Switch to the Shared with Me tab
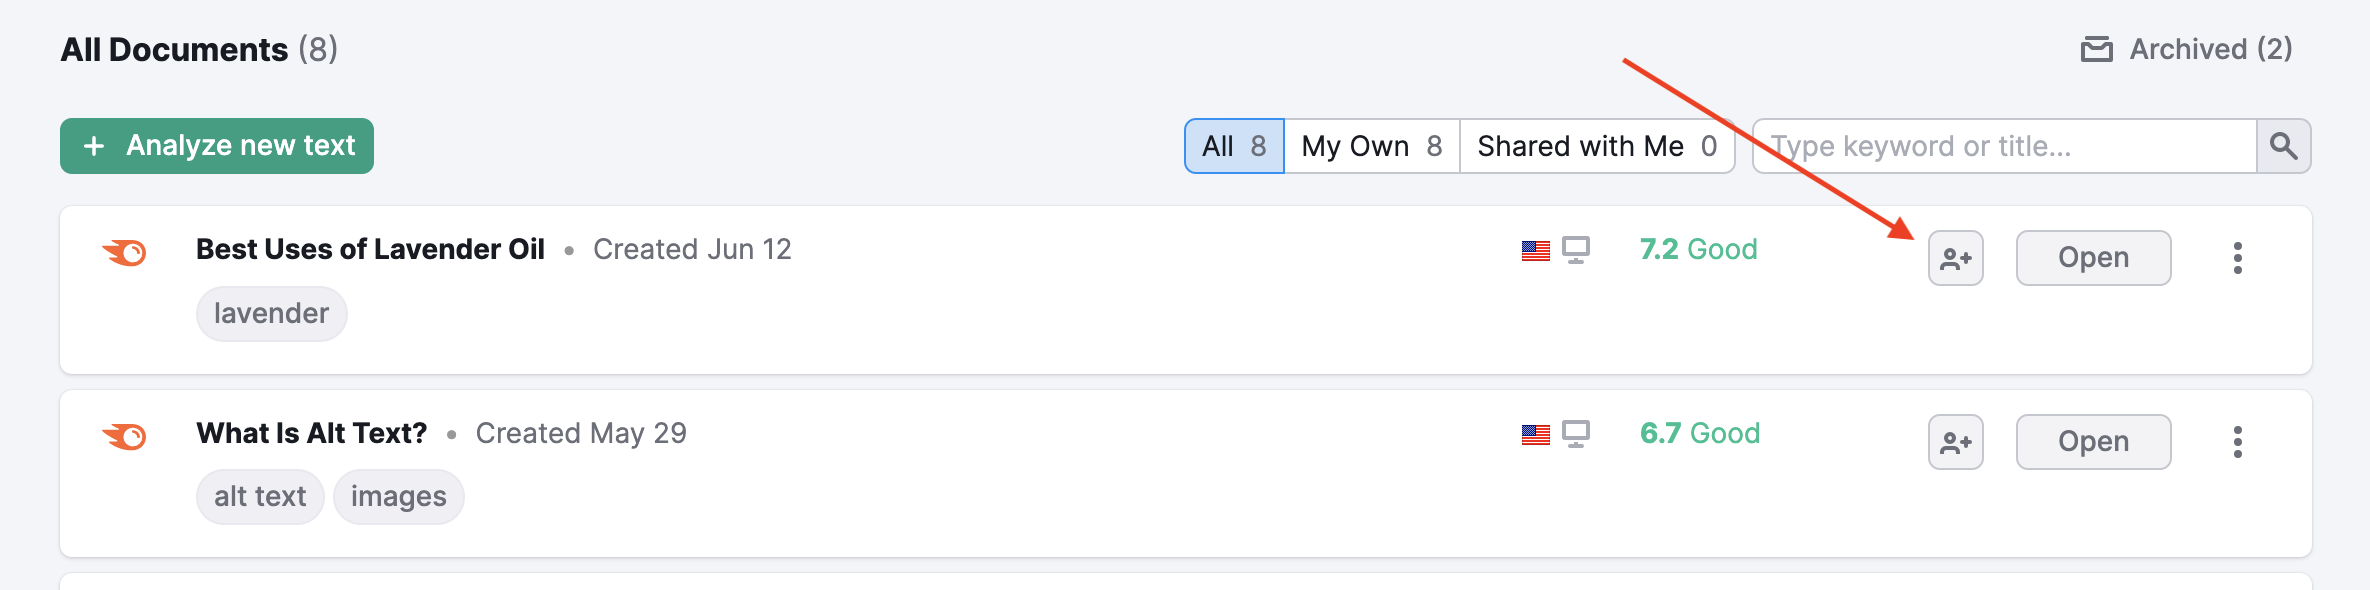The height and width of the screenshot is (590, 2370). coord(1596,146)
